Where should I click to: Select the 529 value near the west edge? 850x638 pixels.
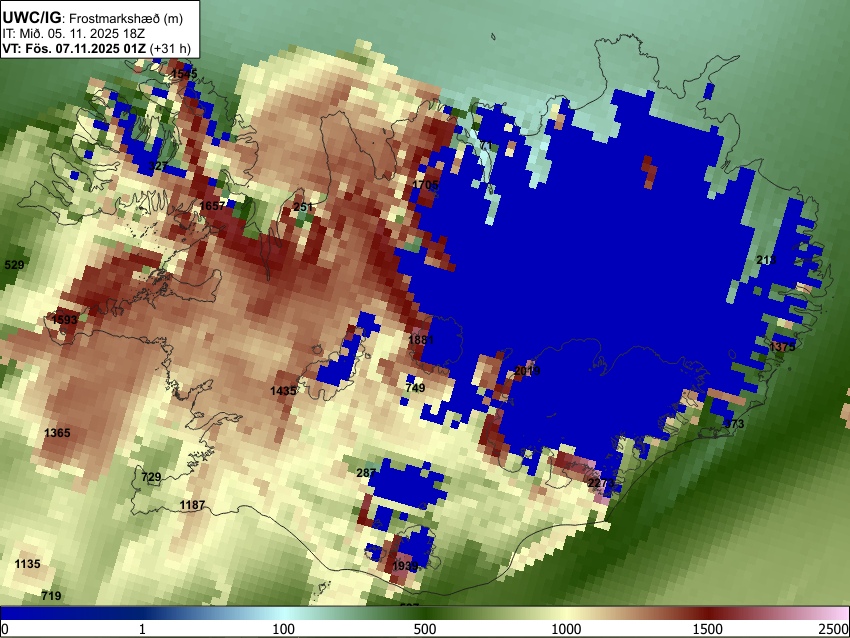(14, 265)
